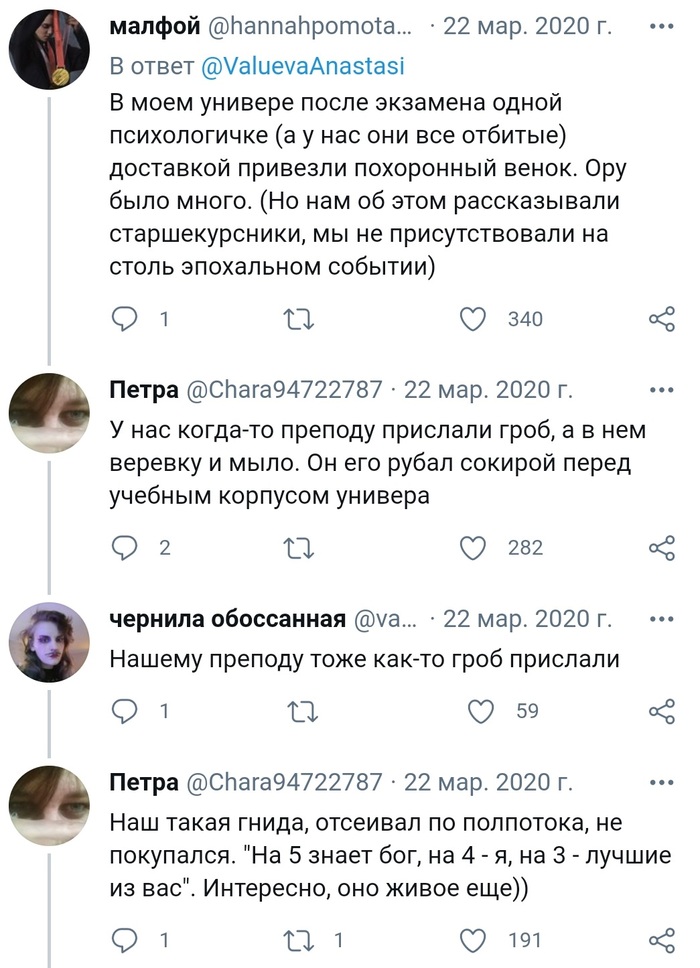
Task: Share чернила обоссанная's tweet
Action: (x=662, y=711)
